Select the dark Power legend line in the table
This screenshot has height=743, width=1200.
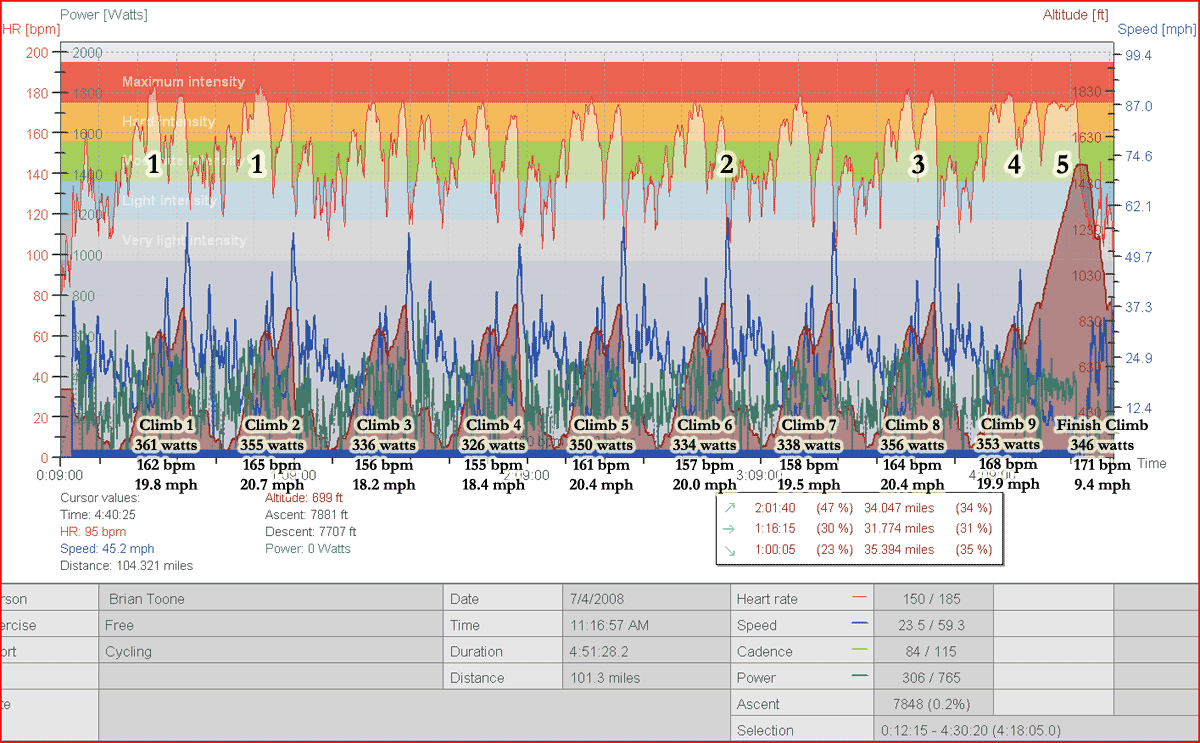pyautogui.click(x=858, y=676)
